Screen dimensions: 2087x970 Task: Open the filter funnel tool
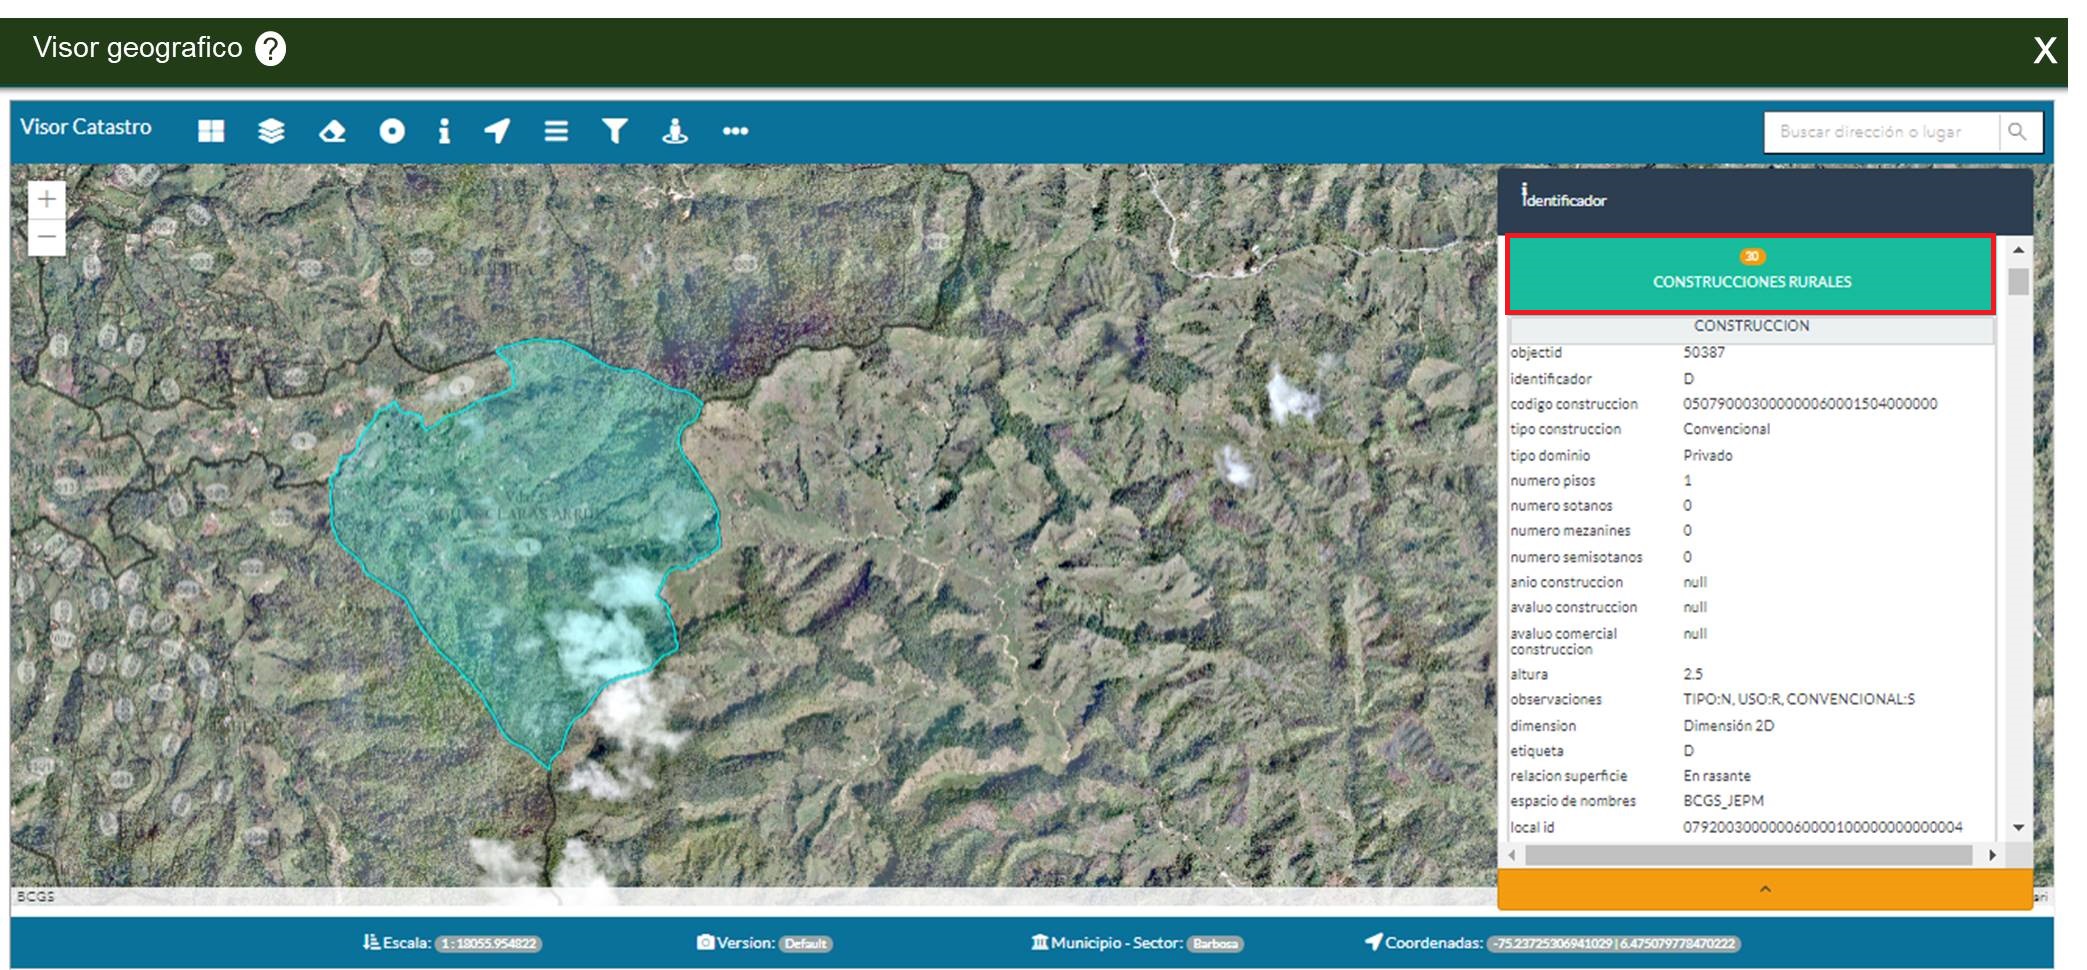tap(615, 131)
